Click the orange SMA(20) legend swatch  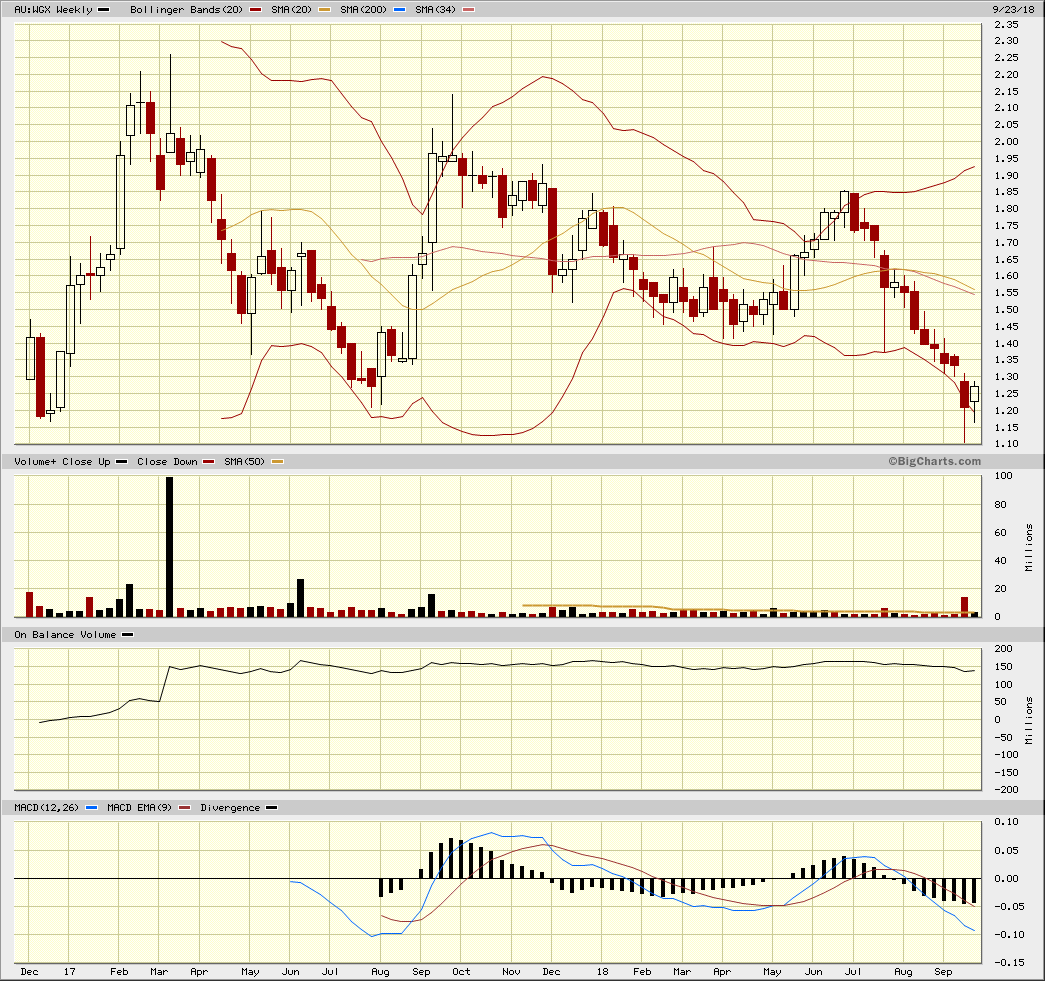tap(325, 9)
